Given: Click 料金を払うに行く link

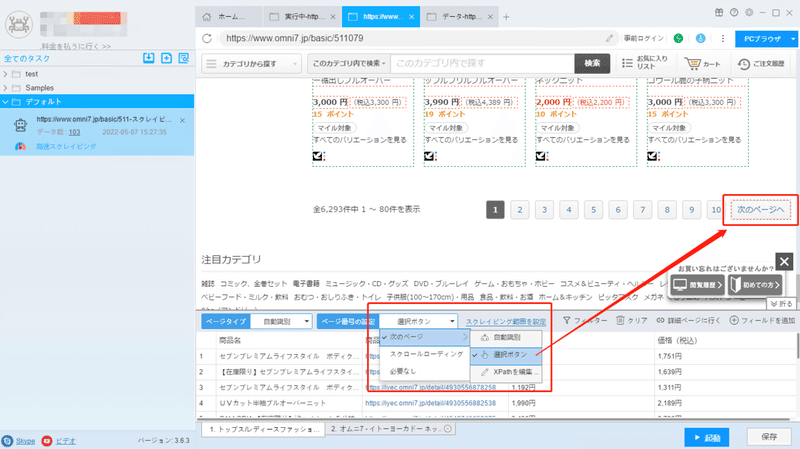Looking at the screenshot, I should pos(76,46).
